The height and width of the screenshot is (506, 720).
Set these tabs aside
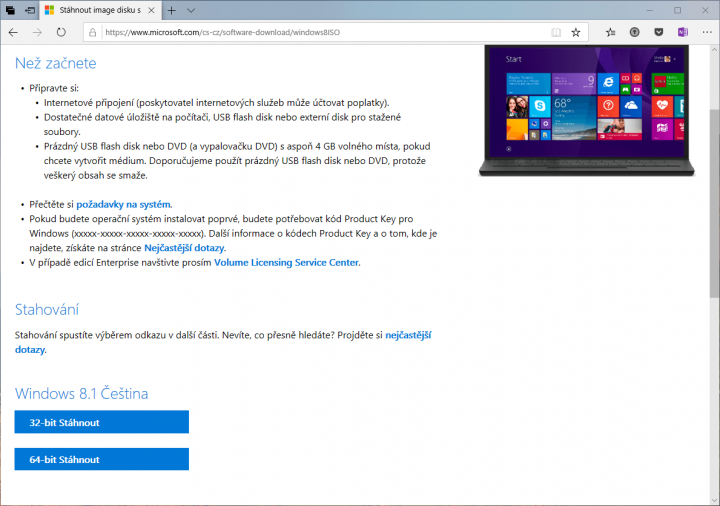click(30, 10)
